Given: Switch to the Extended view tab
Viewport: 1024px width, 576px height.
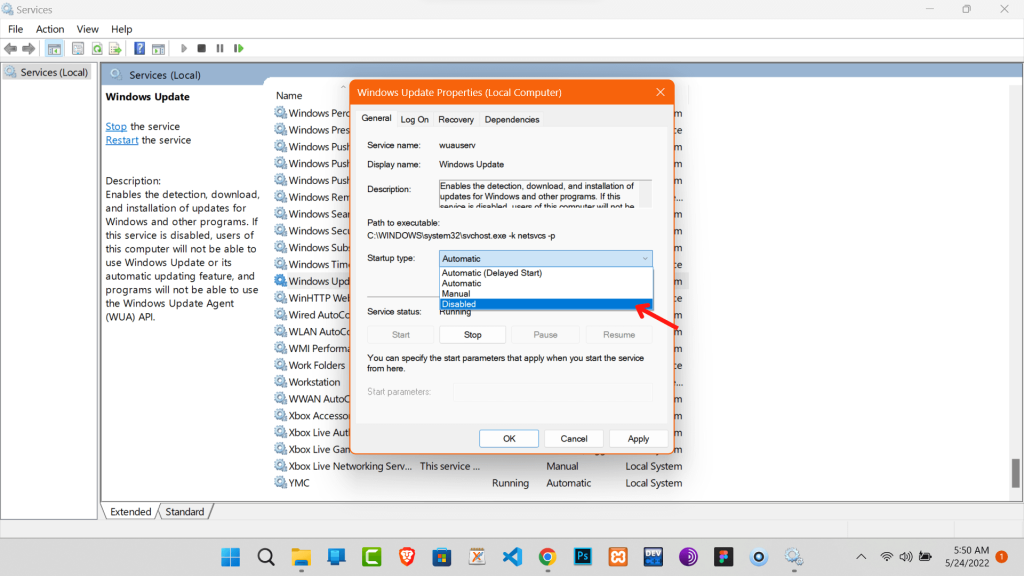Looking at the screenshot, I should click(x=131, y=511).
